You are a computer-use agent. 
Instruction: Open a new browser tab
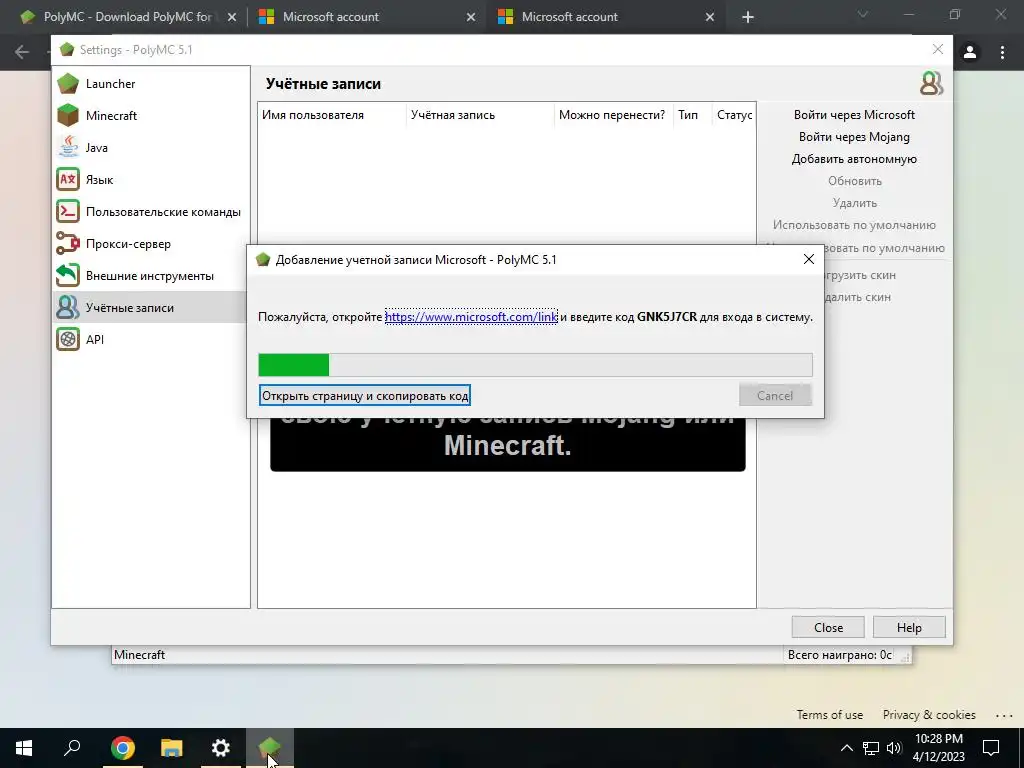(748, 17)
